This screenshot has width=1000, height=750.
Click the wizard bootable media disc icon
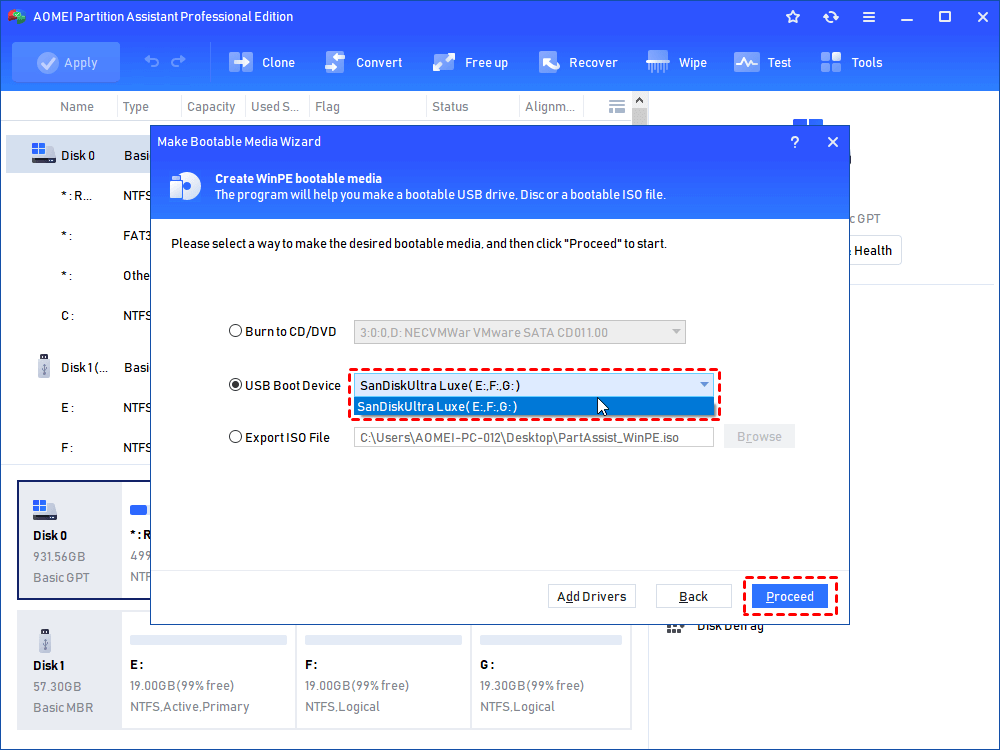(x=185, y=187)
